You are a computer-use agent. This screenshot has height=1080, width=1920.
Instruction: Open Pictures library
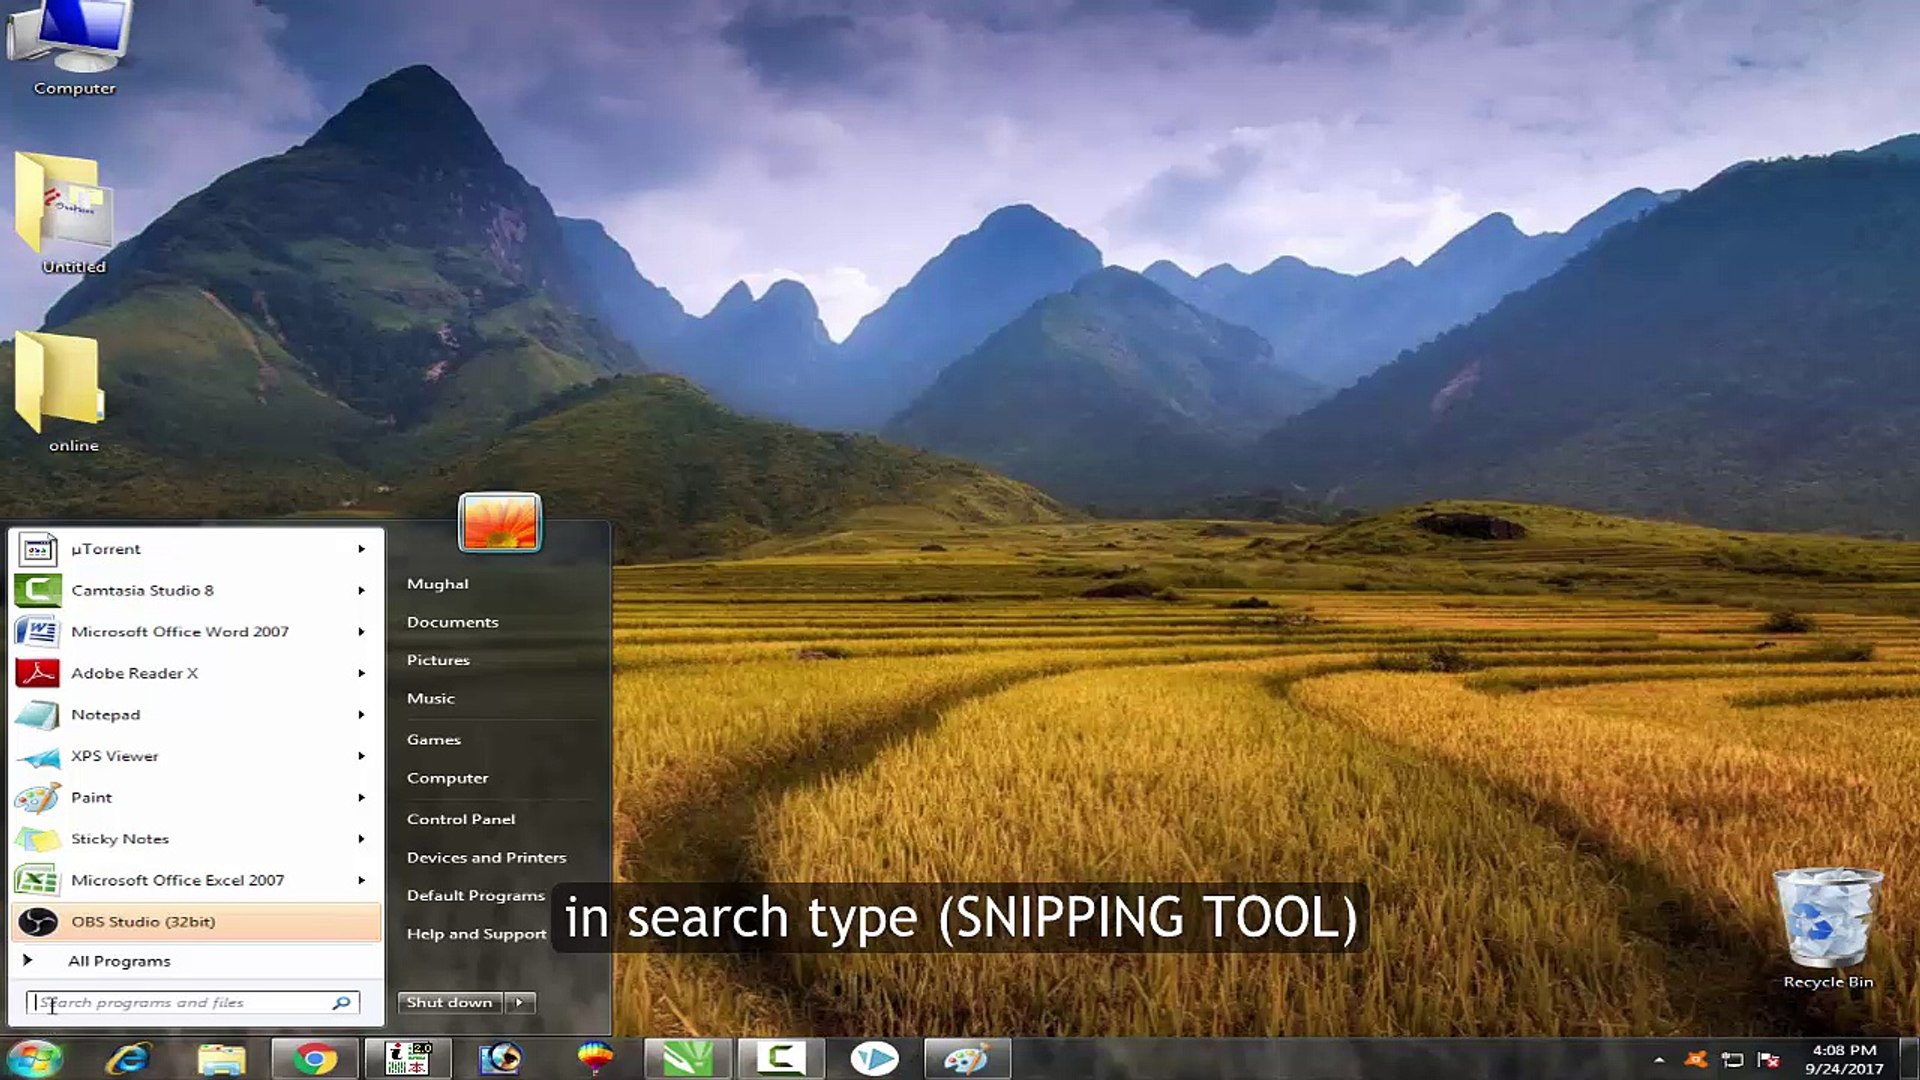click(438, 660)
